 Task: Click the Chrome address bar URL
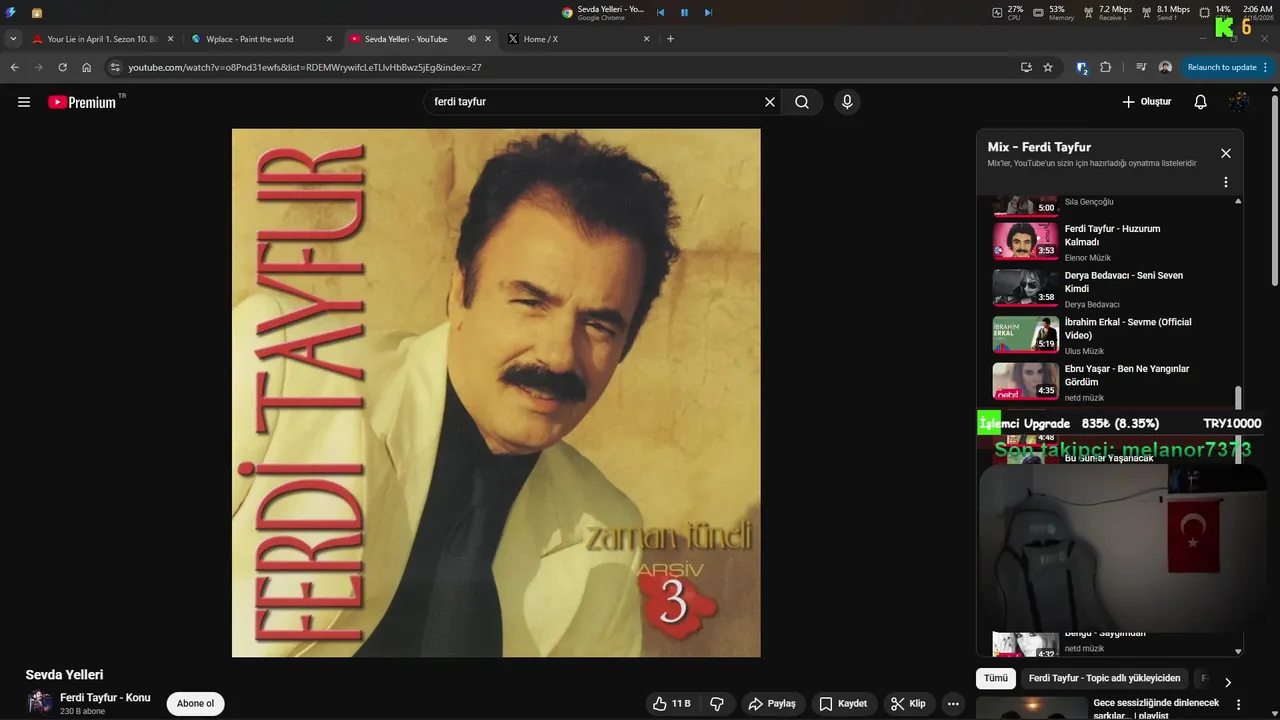click(x=305, y=67)
